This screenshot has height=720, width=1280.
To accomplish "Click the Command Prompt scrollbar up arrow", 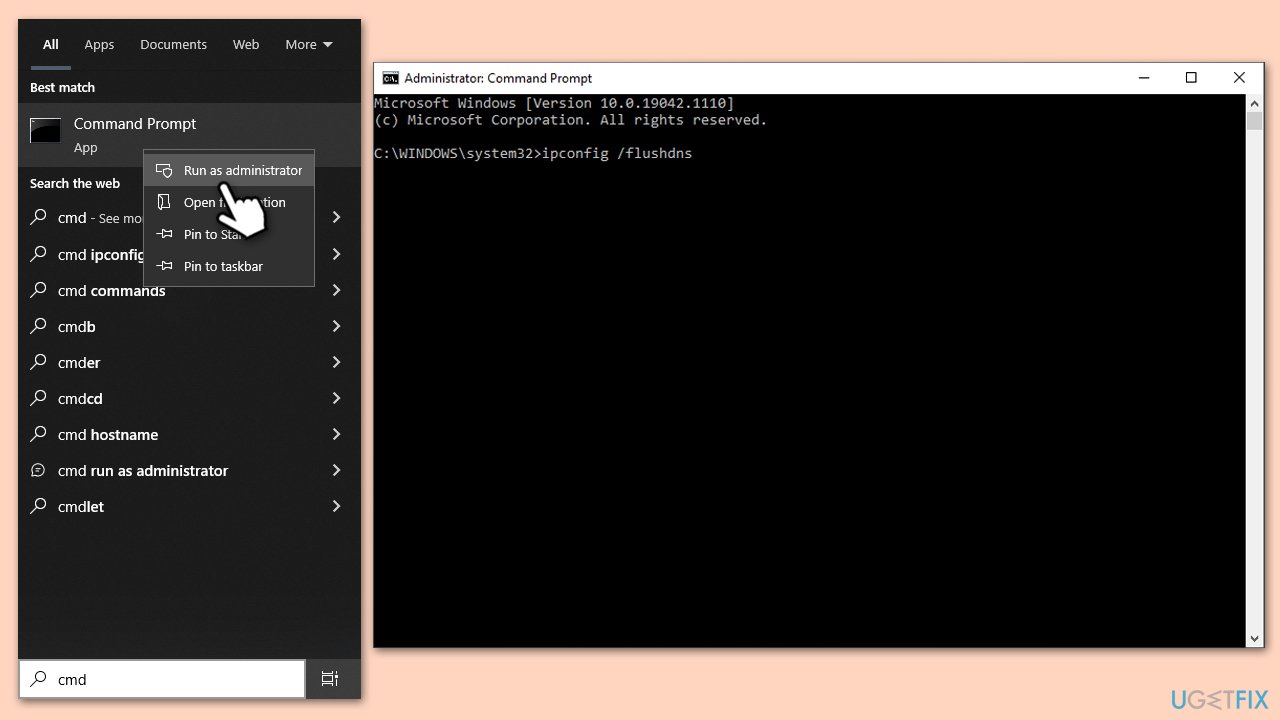I will [1254, 103].
